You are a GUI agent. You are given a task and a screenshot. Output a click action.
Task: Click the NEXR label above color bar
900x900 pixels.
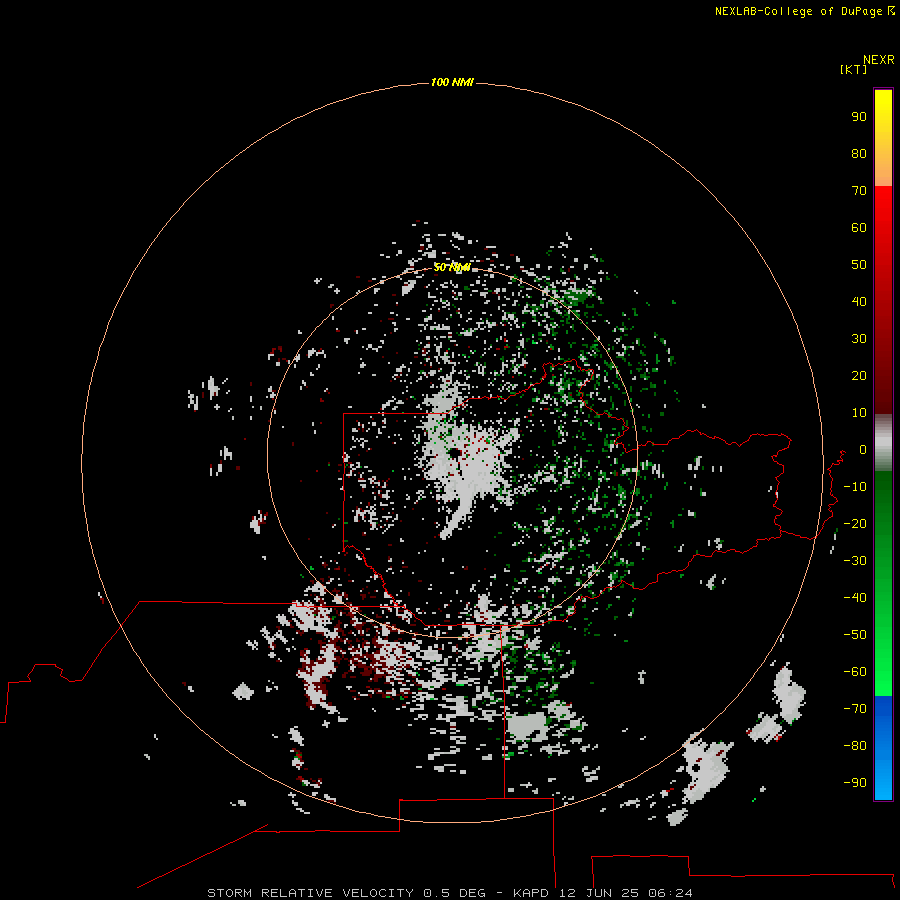pos(879,60)
